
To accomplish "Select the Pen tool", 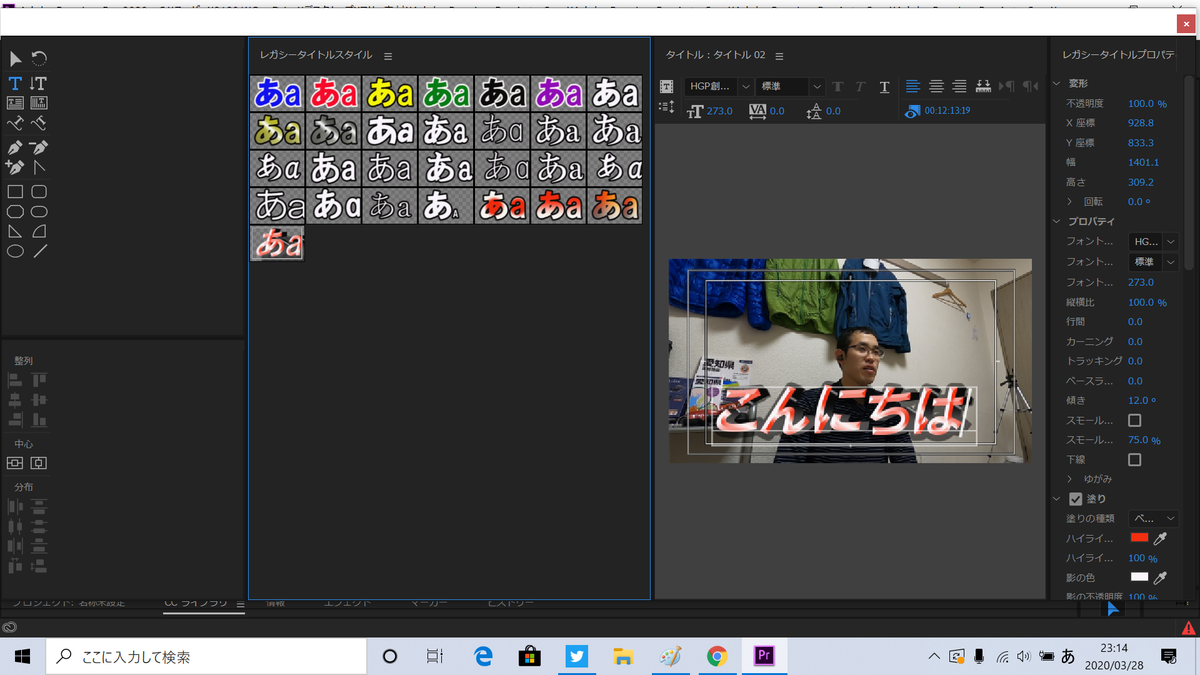I will (x=15, y=147).
